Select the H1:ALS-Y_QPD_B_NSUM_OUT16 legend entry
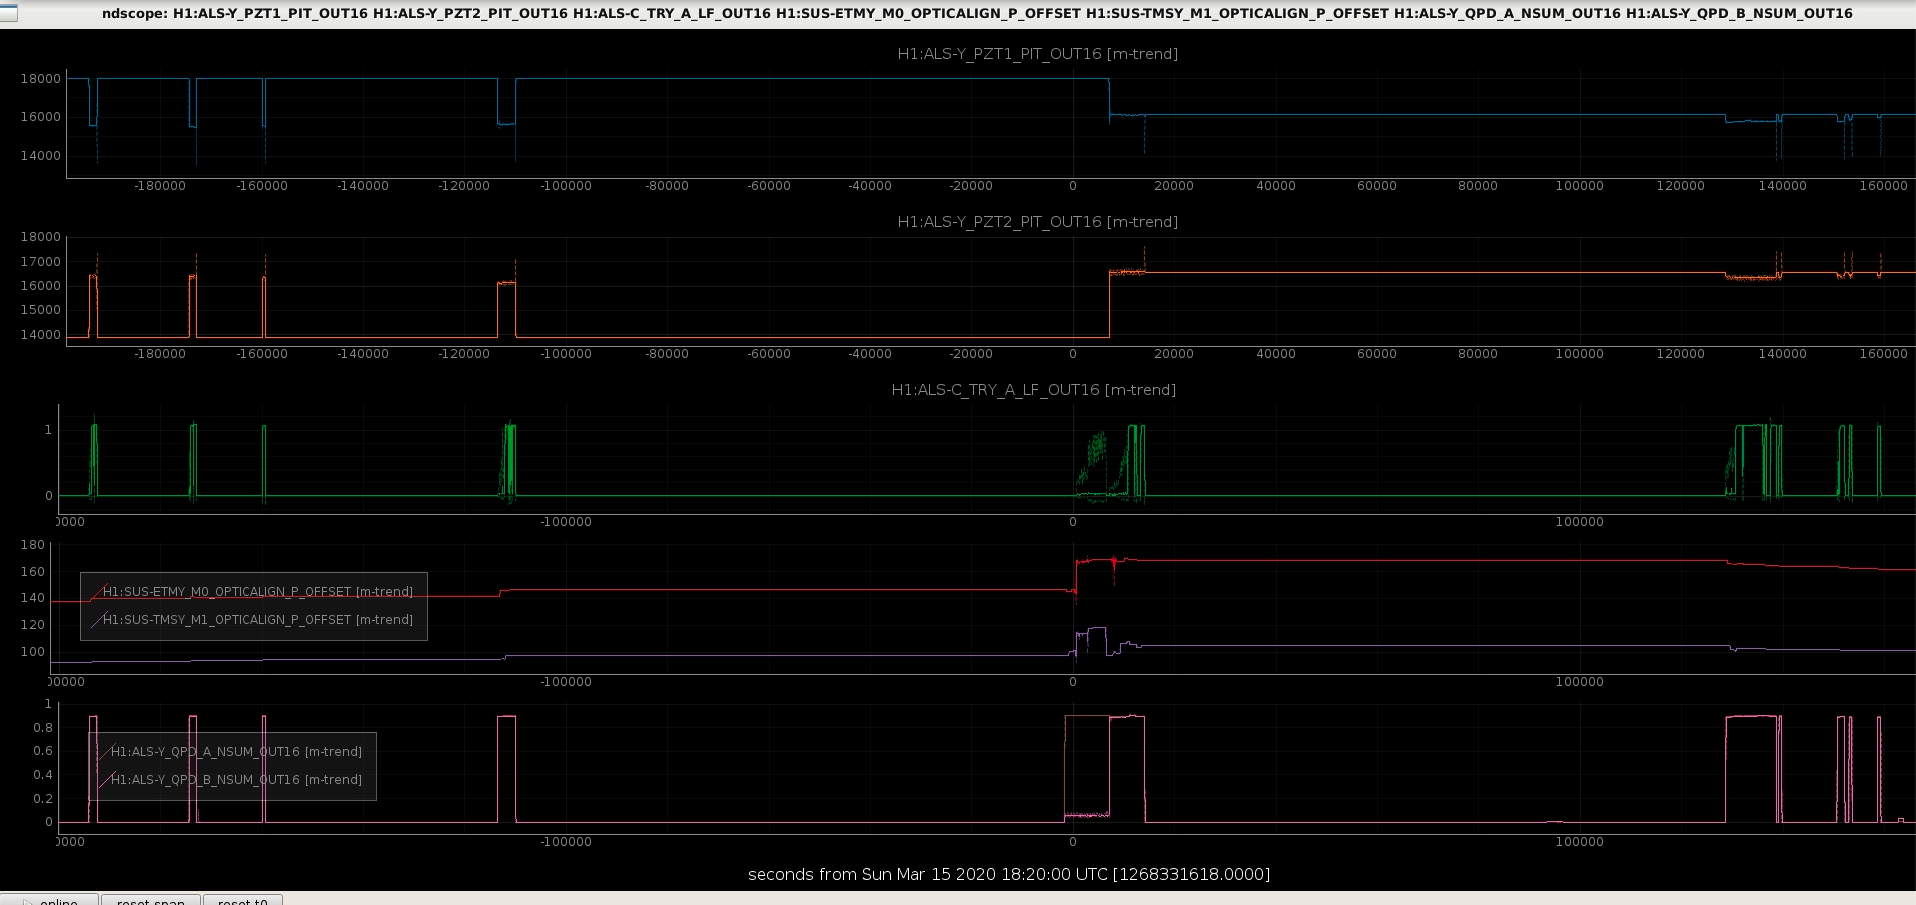This screenshot has width=1916, height=905. point(236,780)
